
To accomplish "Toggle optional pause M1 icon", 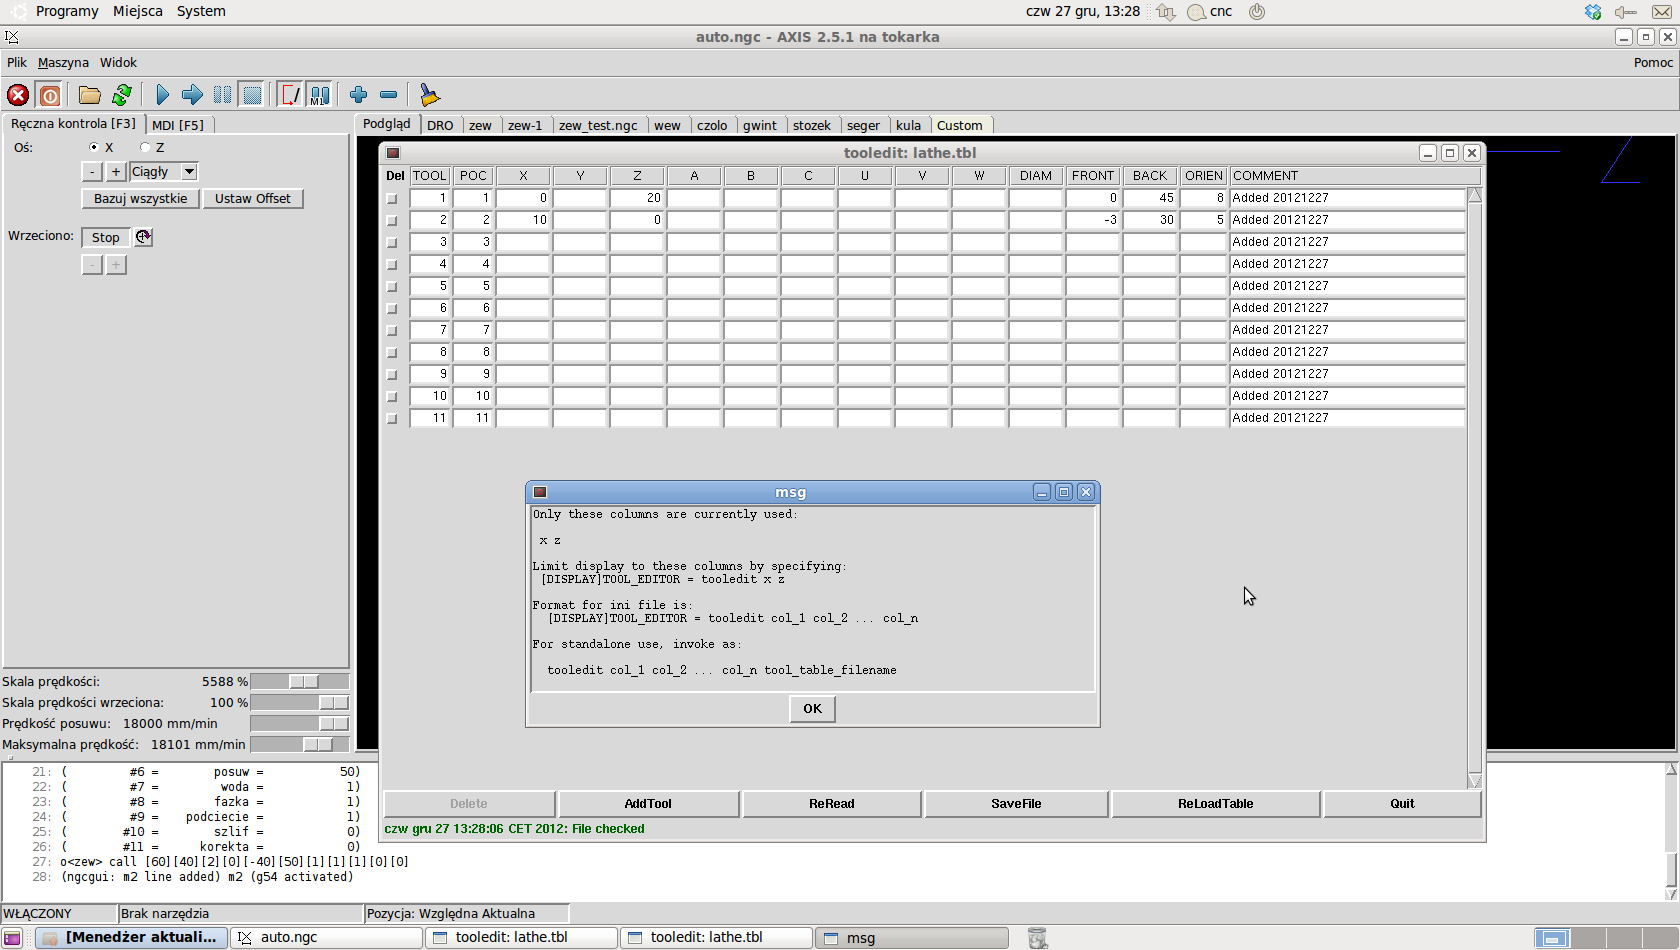I will (319, 95).
